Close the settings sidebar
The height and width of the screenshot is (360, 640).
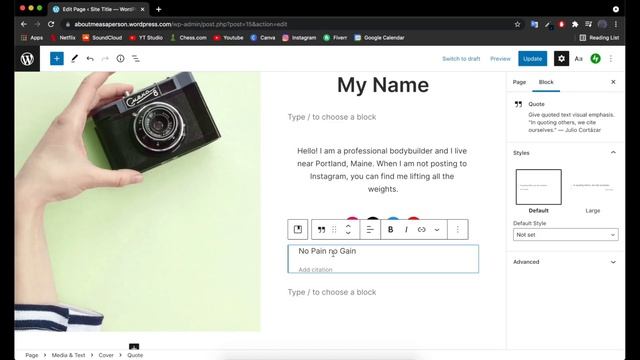[613, 82]
